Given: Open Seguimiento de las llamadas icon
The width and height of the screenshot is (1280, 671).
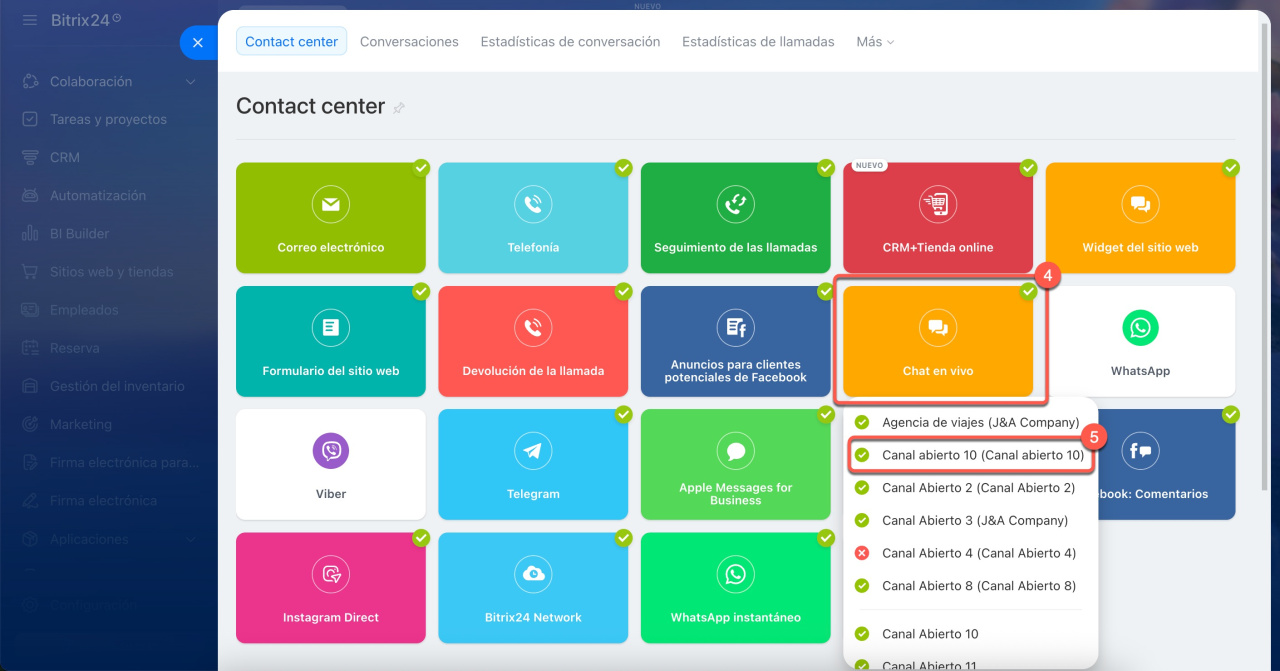Looking at the screenshot, I should [736, 204].
